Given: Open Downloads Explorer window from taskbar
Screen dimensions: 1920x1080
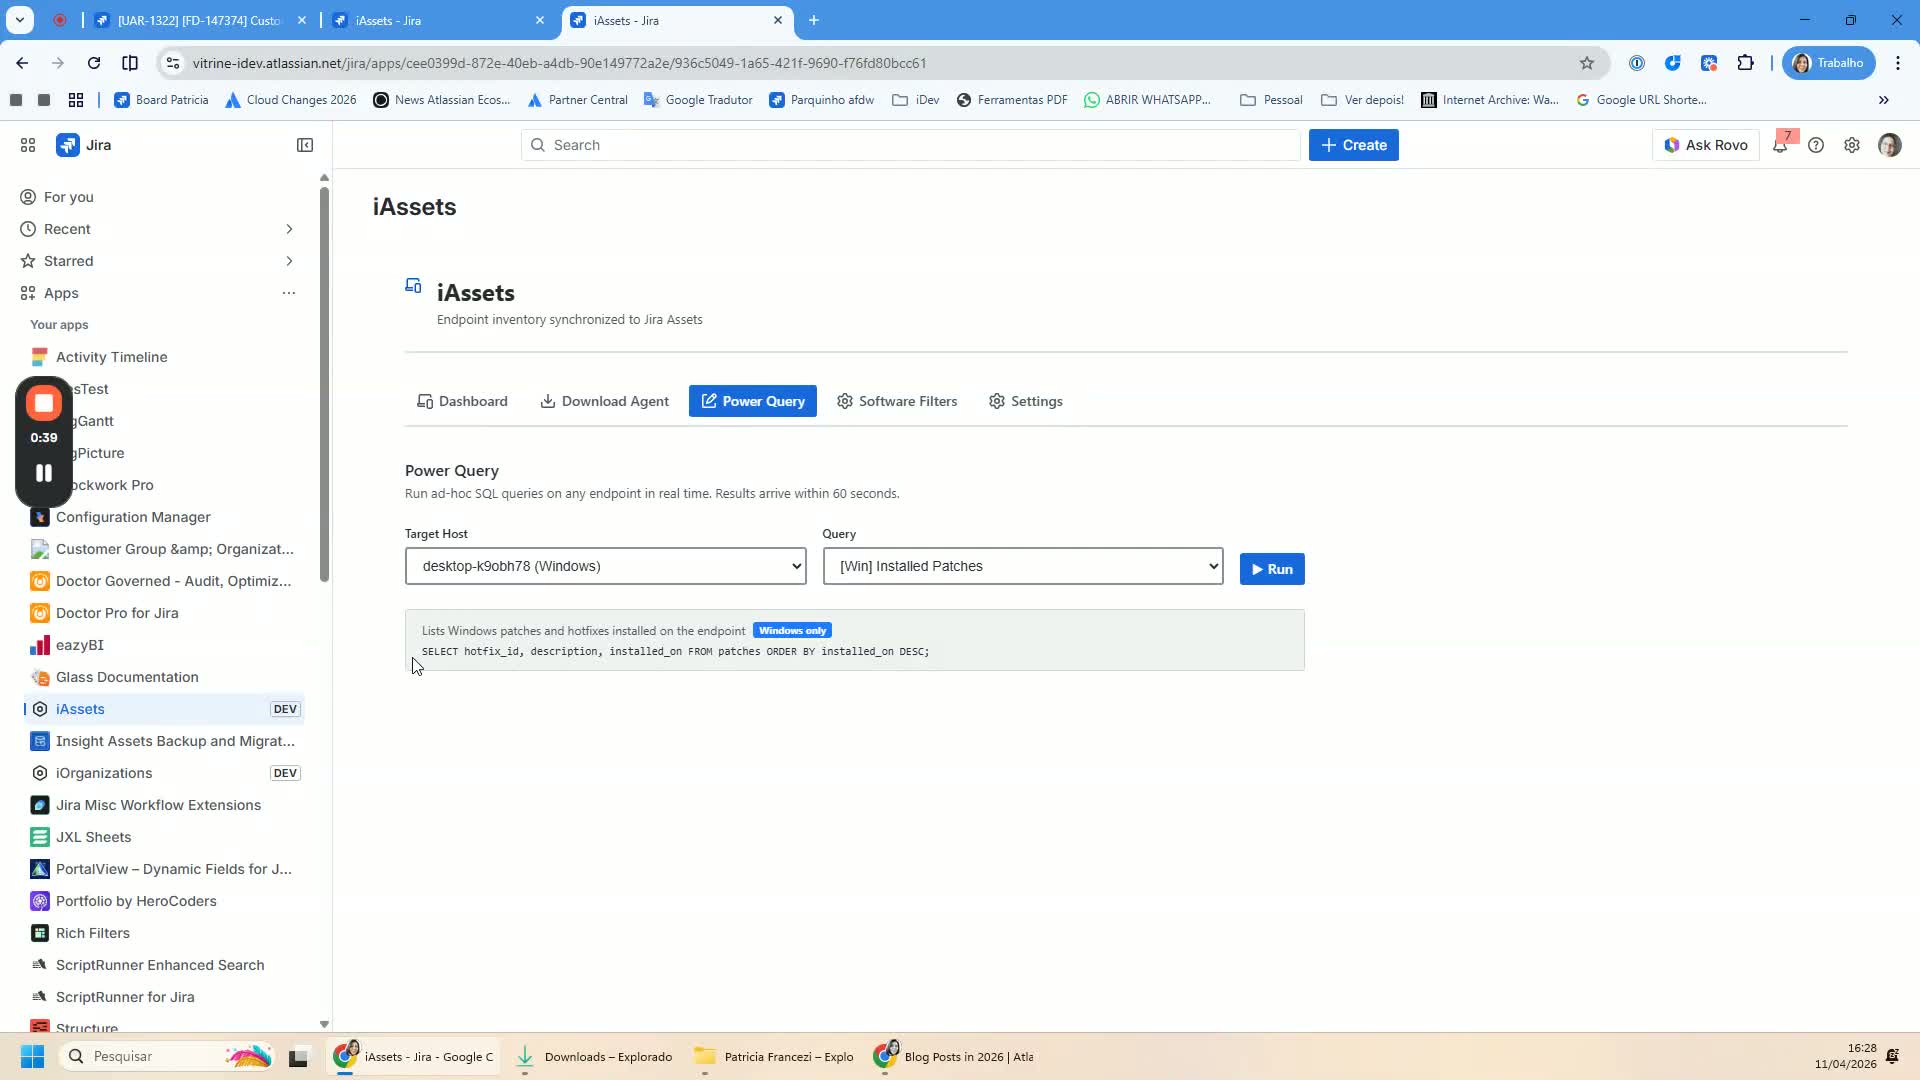Looking at the screenshot, I should pyautogui.click(x=595, y=1056).
